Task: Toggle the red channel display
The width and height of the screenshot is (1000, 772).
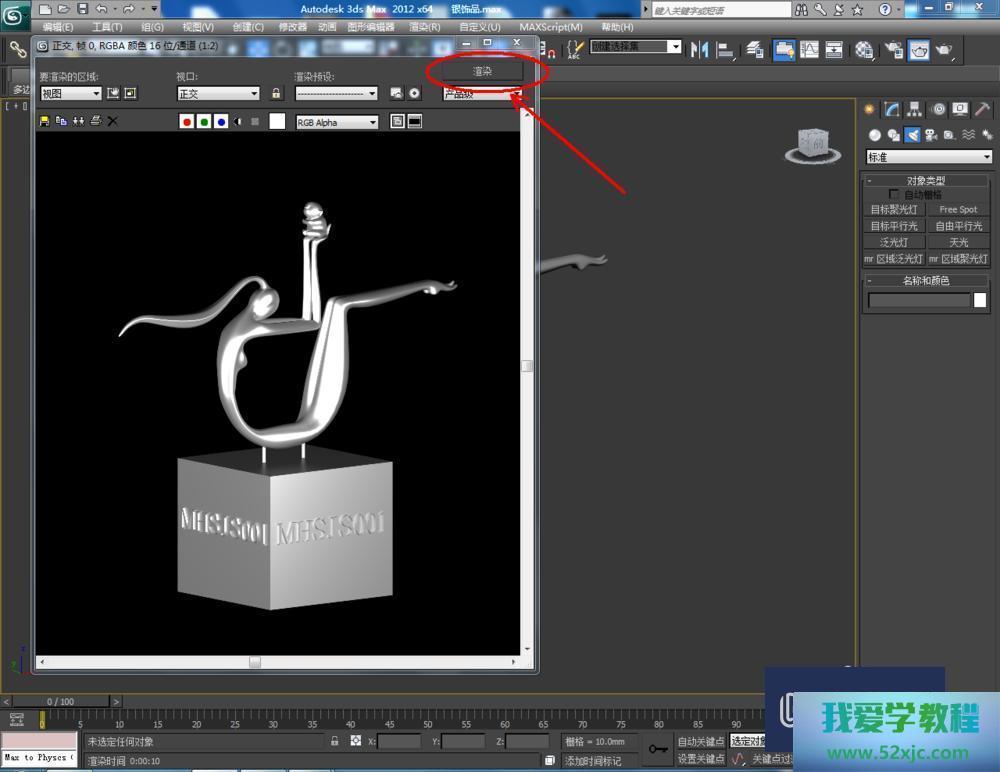Action: (186, 121)
